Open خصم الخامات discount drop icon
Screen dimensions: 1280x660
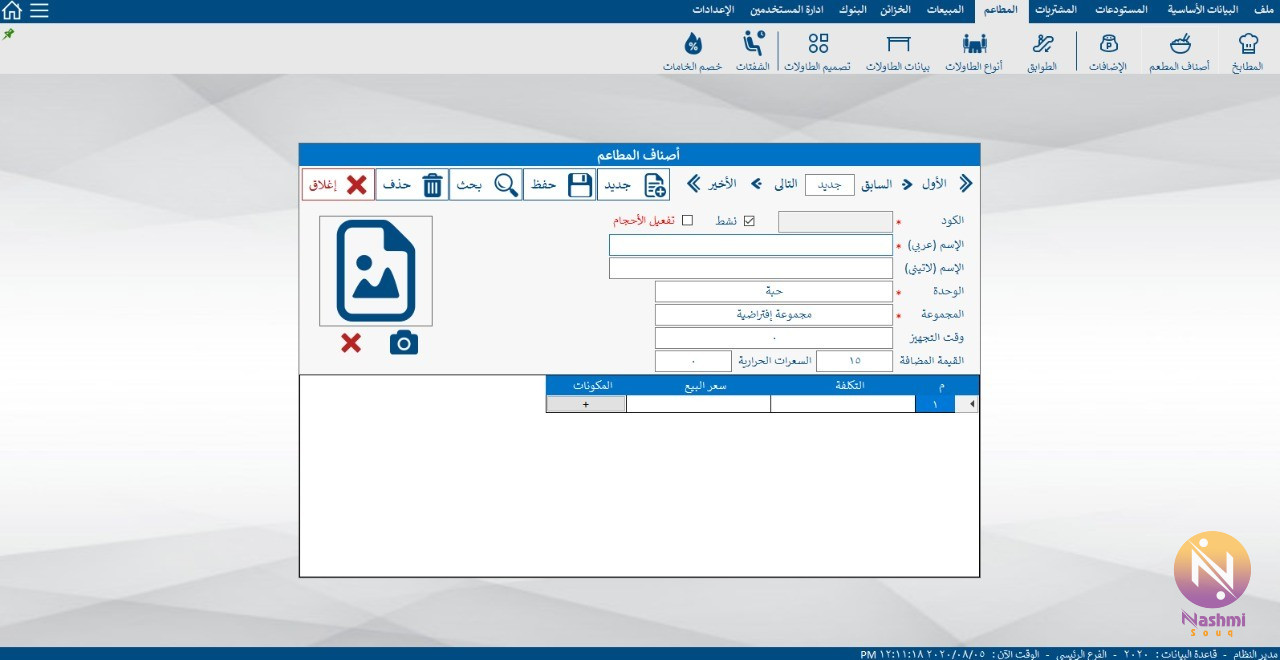tap(692, 44)
